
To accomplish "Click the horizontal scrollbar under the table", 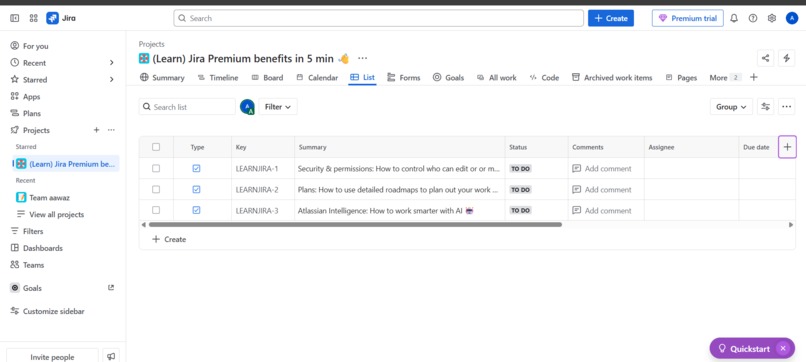I will click(355, 225).
